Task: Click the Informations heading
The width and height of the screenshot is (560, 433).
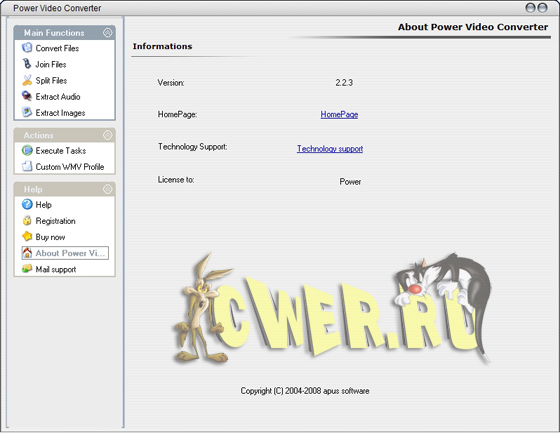Action: 162,46
